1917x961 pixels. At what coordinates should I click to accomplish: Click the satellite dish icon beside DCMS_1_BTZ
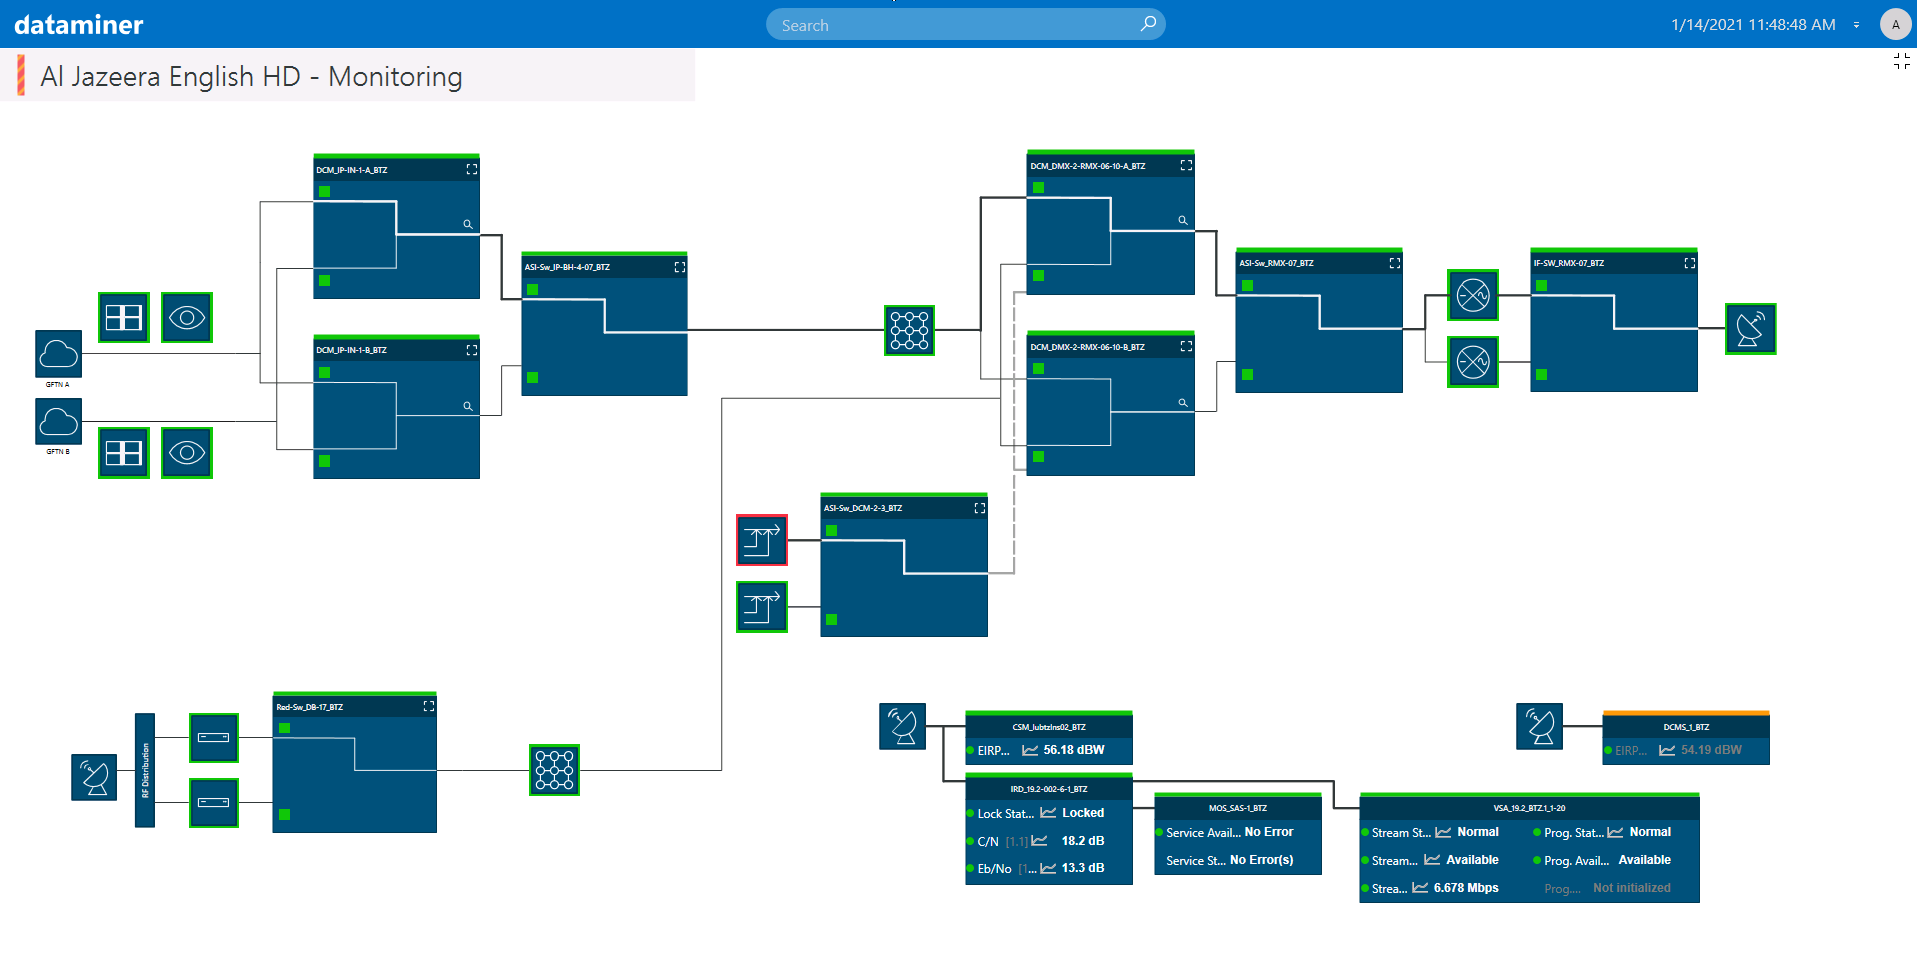click(x=1540, y=726)
